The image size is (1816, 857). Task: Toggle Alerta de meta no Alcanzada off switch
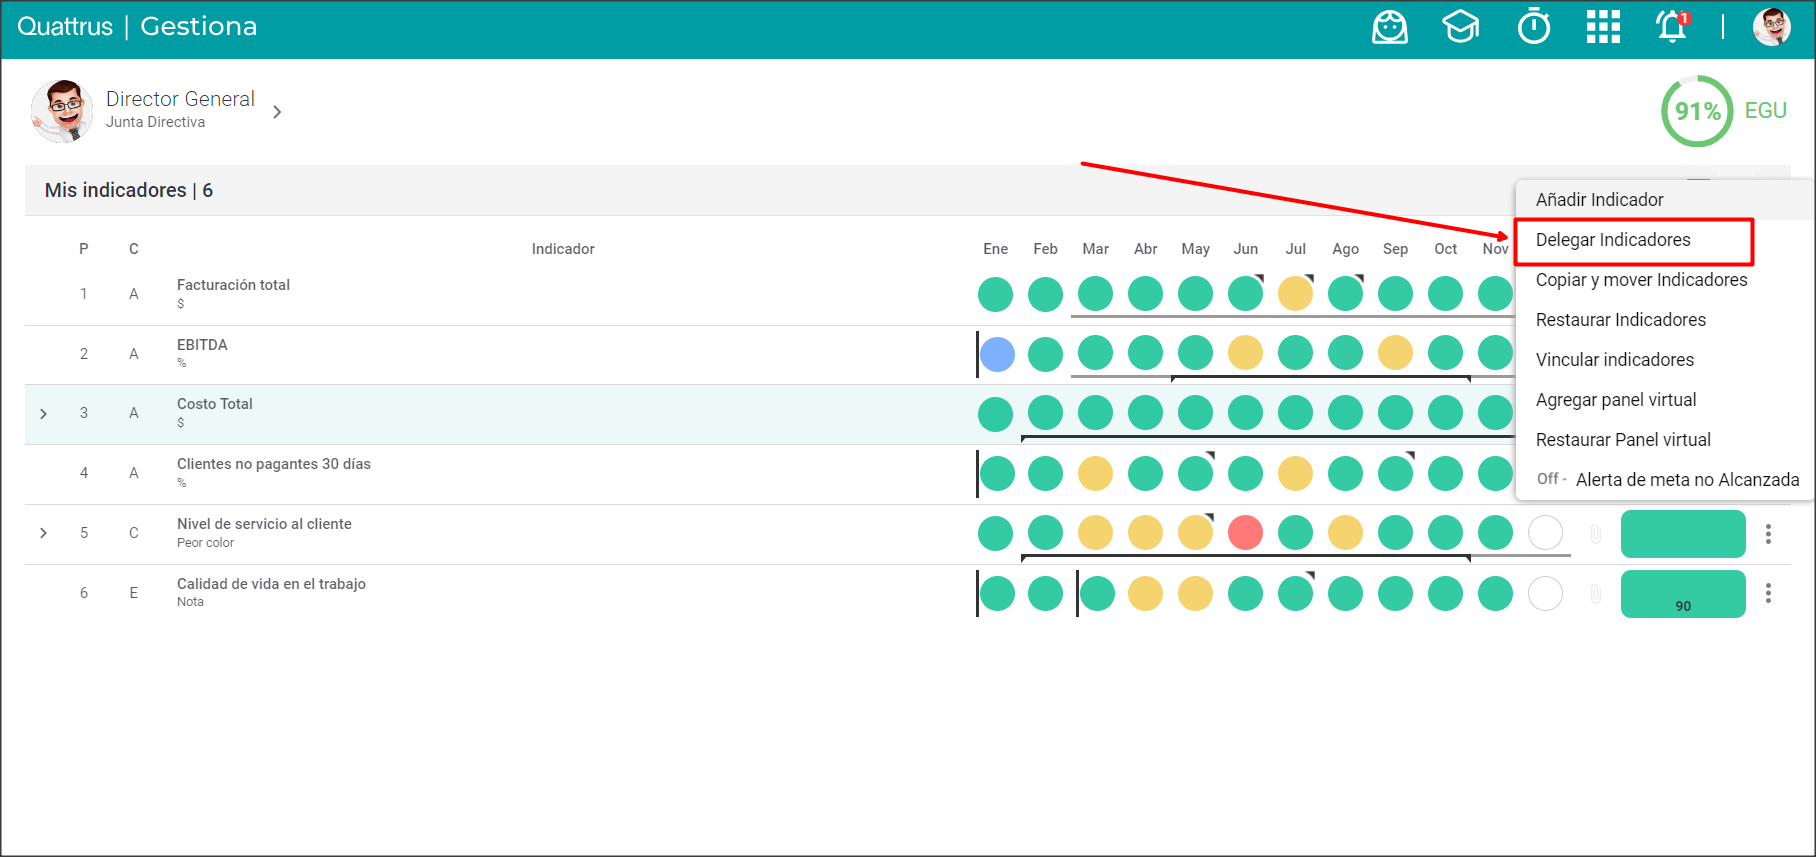coord(1550,479)
